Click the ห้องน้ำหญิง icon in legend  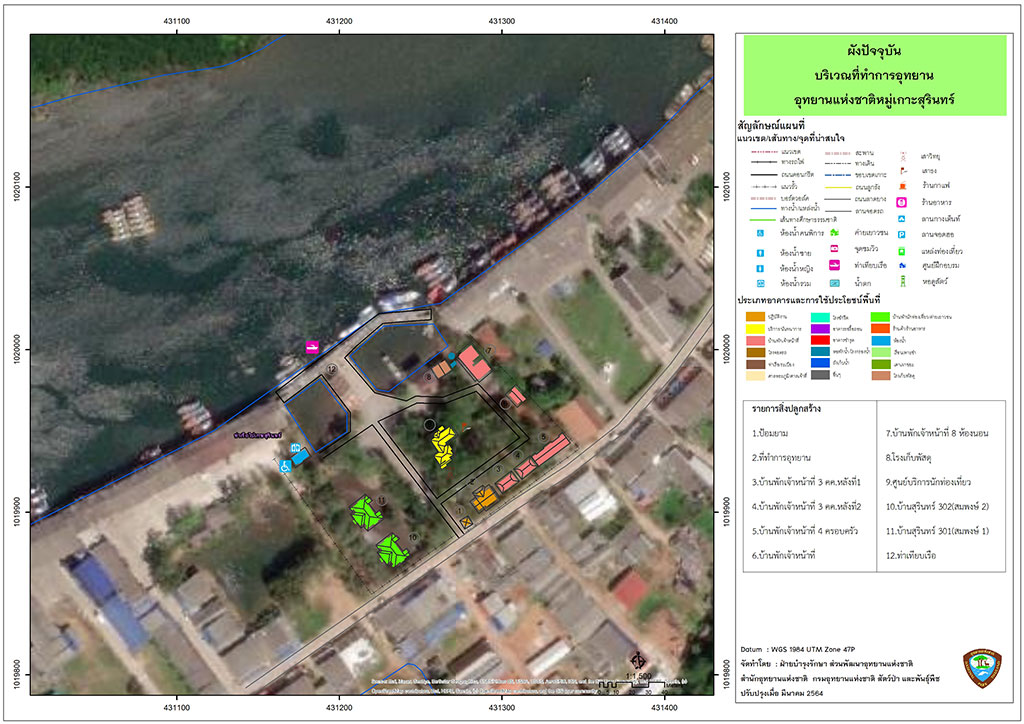tap(760, 268)
